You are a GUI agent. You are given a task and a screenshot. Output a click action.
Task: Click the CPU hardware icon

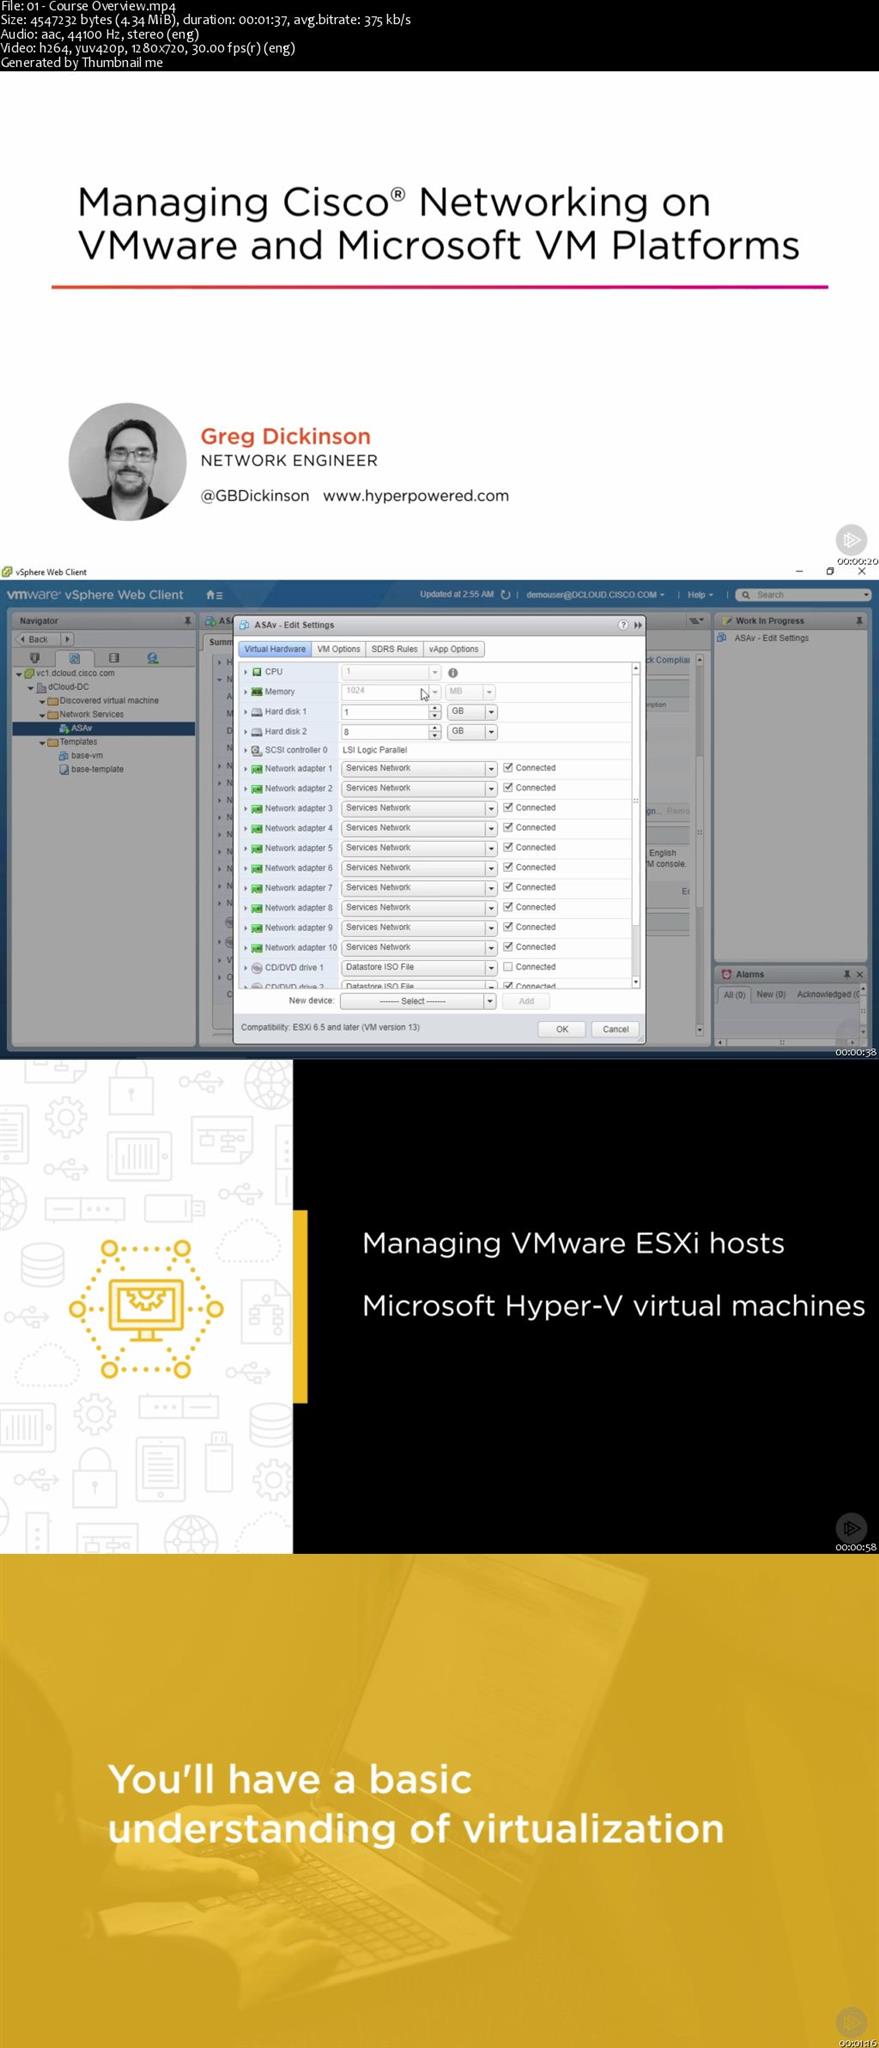(x=257, y=672)
